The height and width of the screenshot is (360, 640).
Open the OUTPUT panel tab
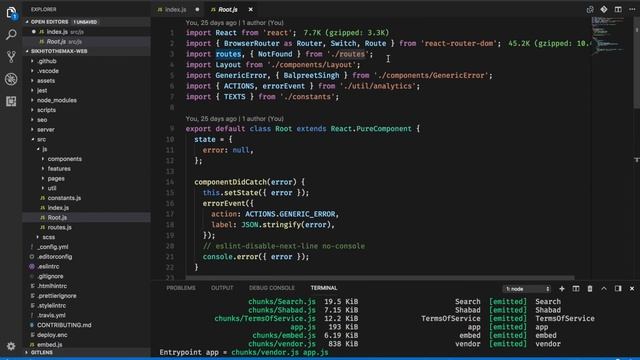[x=222, y=288]
